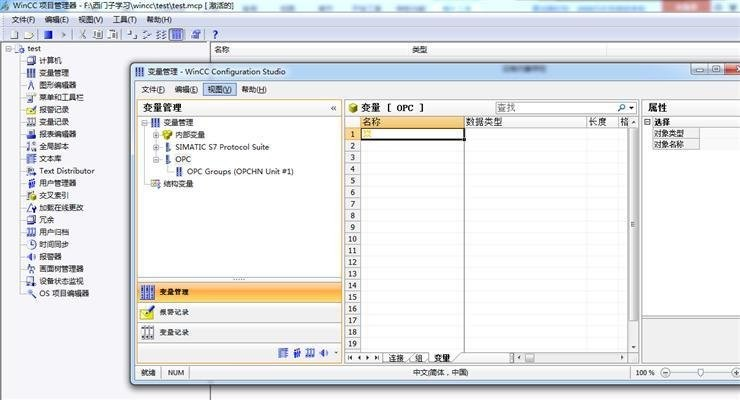Click the Copy icon in the explorer toolbar
The height and width of the screenshot is (400, 740).
tap(98, 34)
